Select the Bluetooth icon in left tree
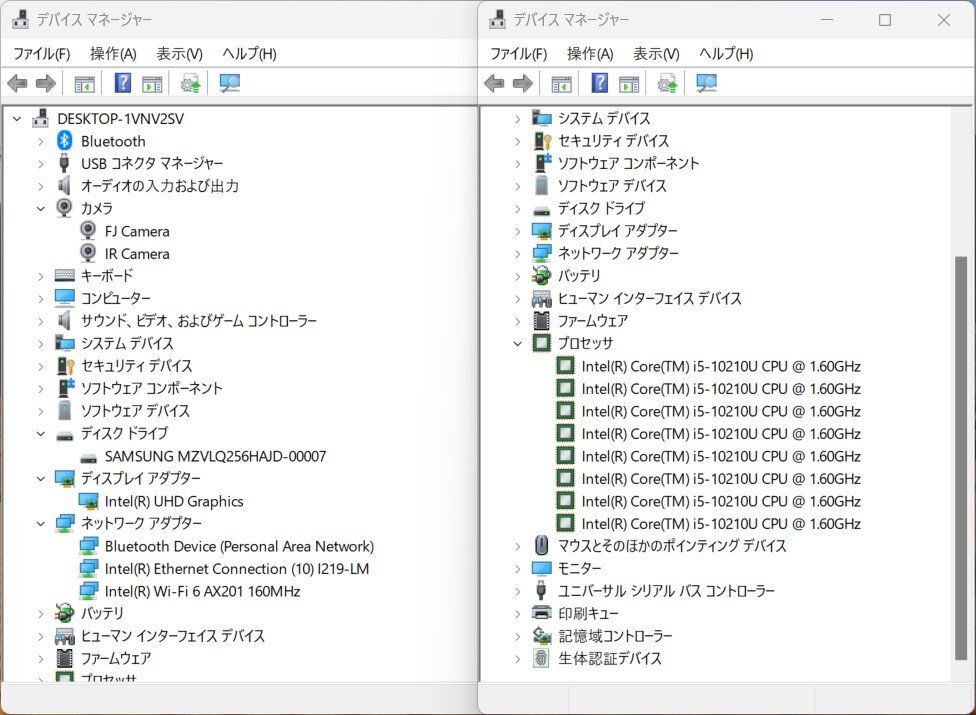 pos(64,141)
